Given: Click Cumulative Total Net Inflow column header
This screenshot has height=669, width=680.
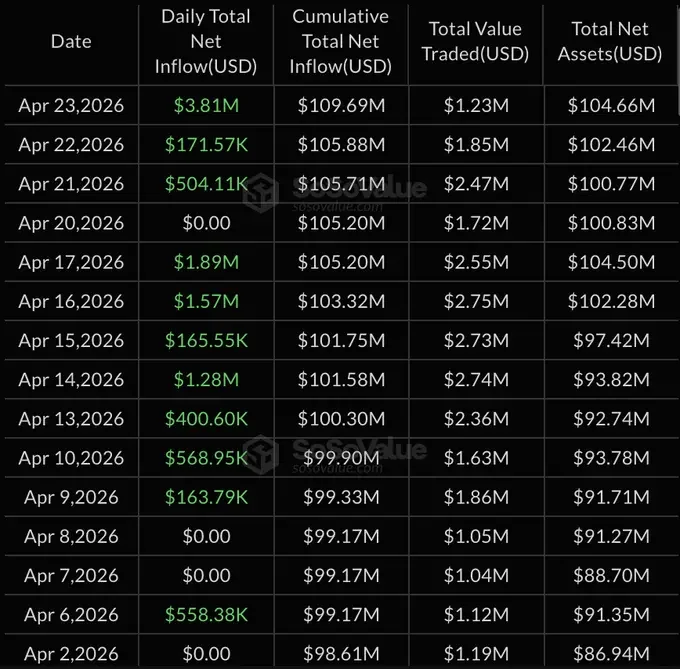Looking at the screenshot, I should click(x=341, y=42).
